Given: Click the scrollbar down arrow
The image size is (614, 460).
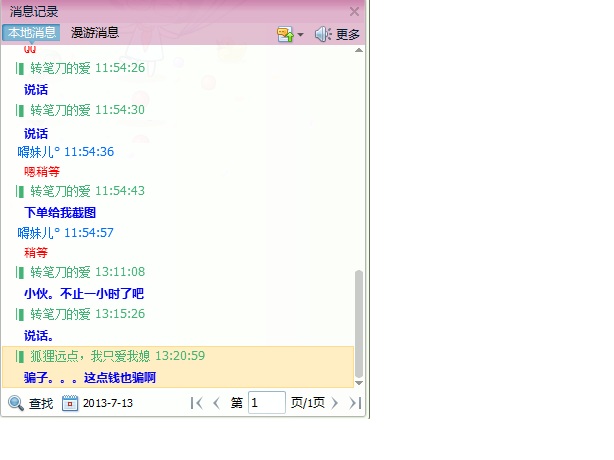Looking at the screenshot, I should [x=359, y=383].
